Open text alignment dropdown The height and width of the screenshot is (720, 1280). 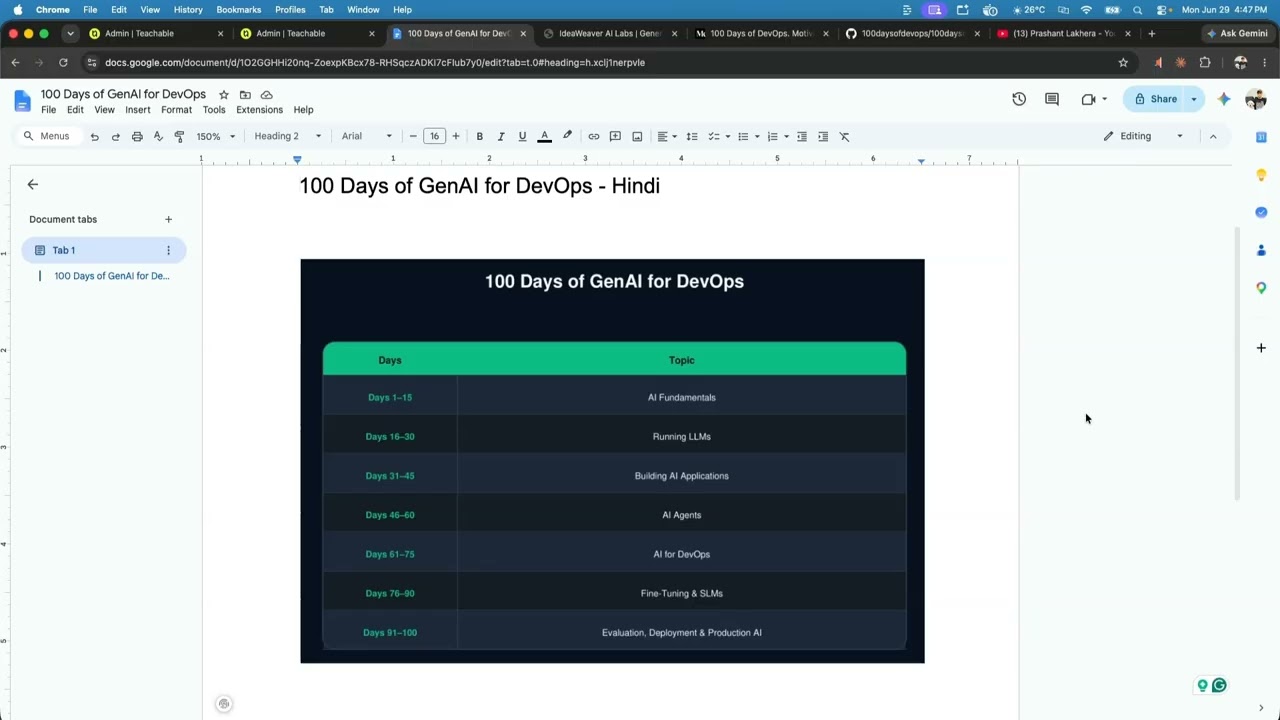pyautogui.click(x=667, y=136)
